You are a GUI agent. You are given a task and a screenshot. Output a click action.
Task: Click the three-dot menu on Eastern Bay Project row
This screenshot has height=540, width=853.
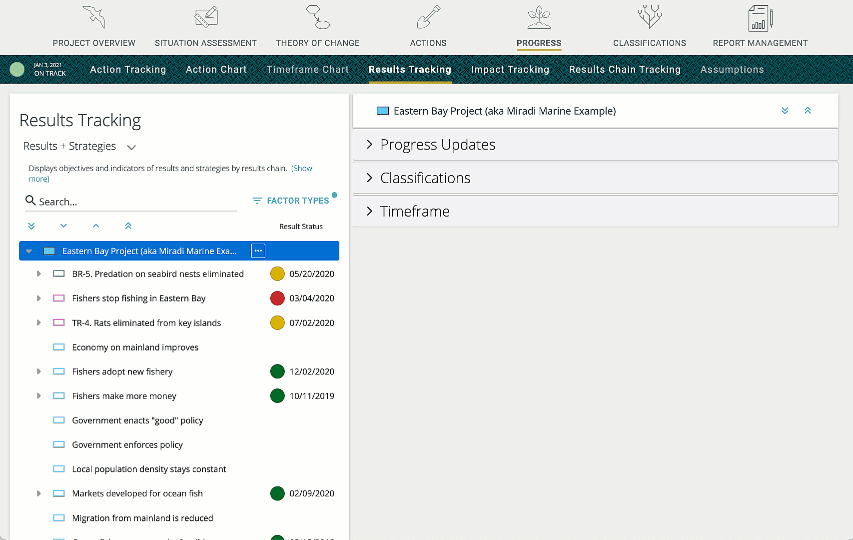[258, 251]
